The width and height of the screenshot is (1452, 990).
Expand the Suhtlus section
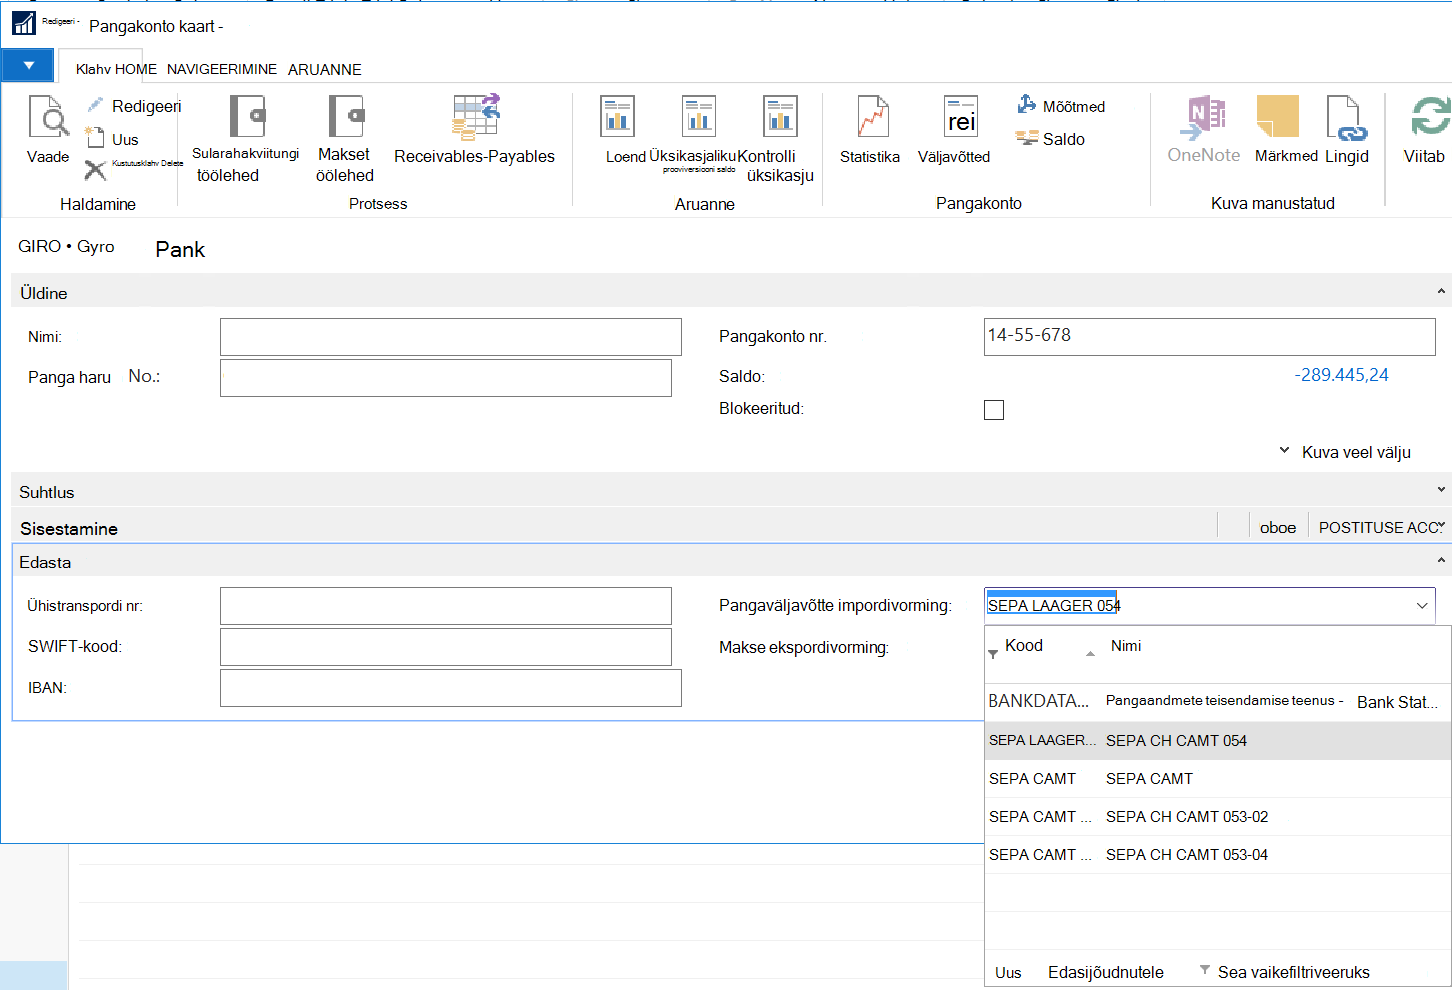(1441, 490)
